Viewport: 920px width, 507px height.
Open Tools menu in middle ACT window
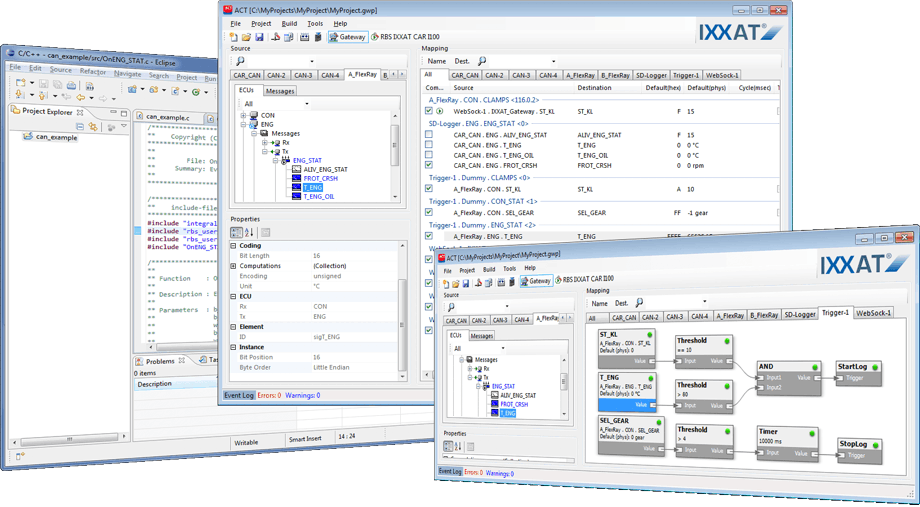(x=315, y=23)
